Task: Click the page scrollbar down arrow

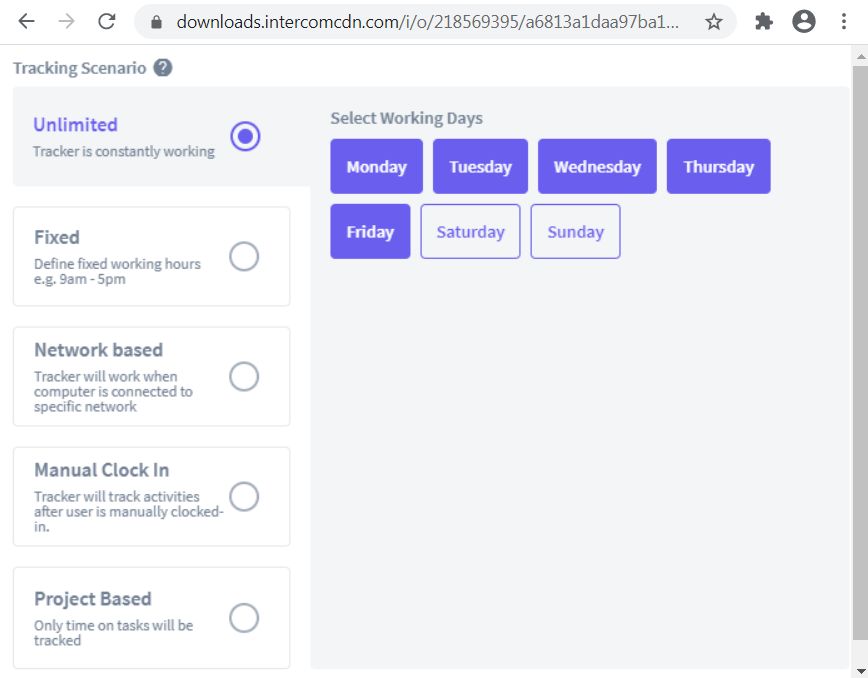Action: (x=861, y=670)
